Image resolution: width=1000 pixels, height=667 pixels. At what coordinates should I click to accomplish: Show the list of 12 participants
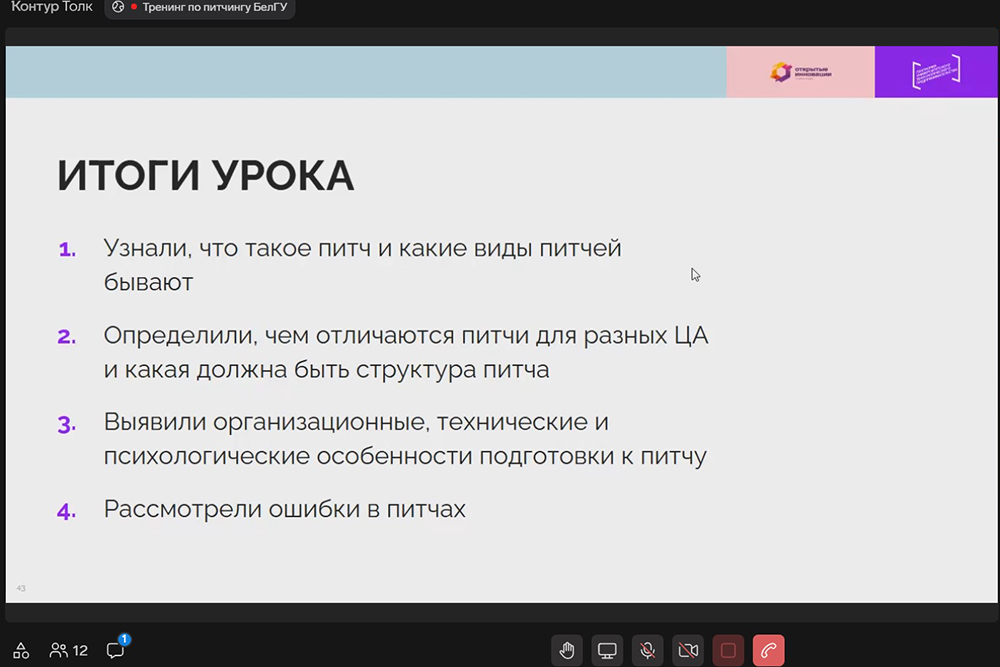click(69, 650)
